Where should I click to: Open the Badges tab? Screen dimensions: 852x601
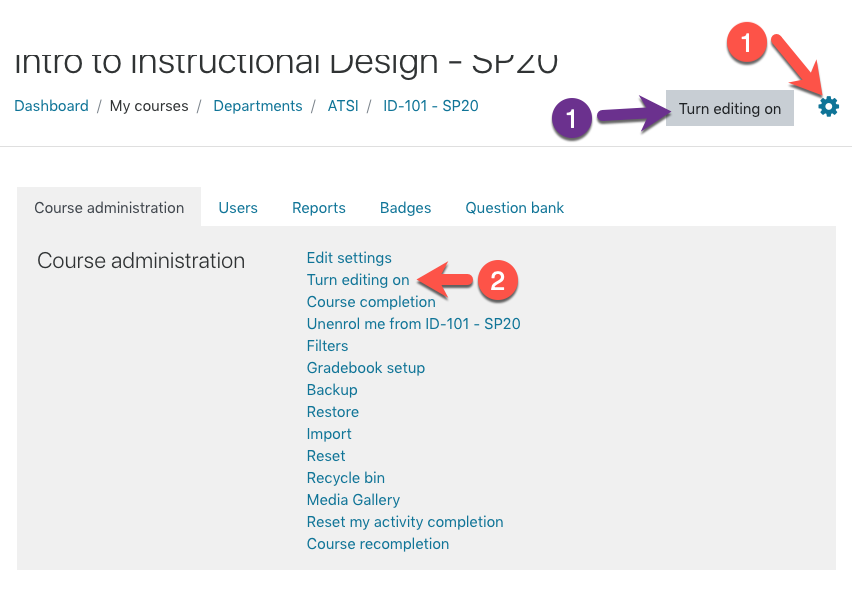pyautogui.click(x=405, y=208)
